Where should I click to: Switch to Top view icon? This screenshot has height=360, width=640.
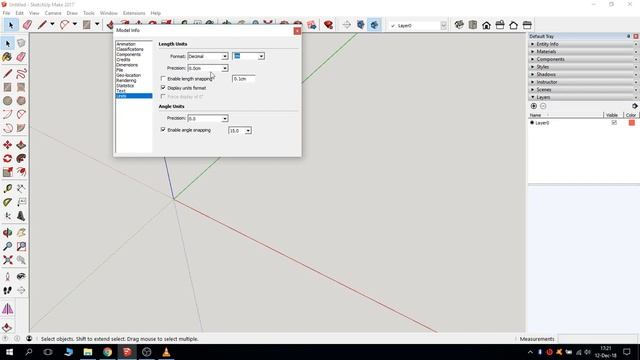473,25
